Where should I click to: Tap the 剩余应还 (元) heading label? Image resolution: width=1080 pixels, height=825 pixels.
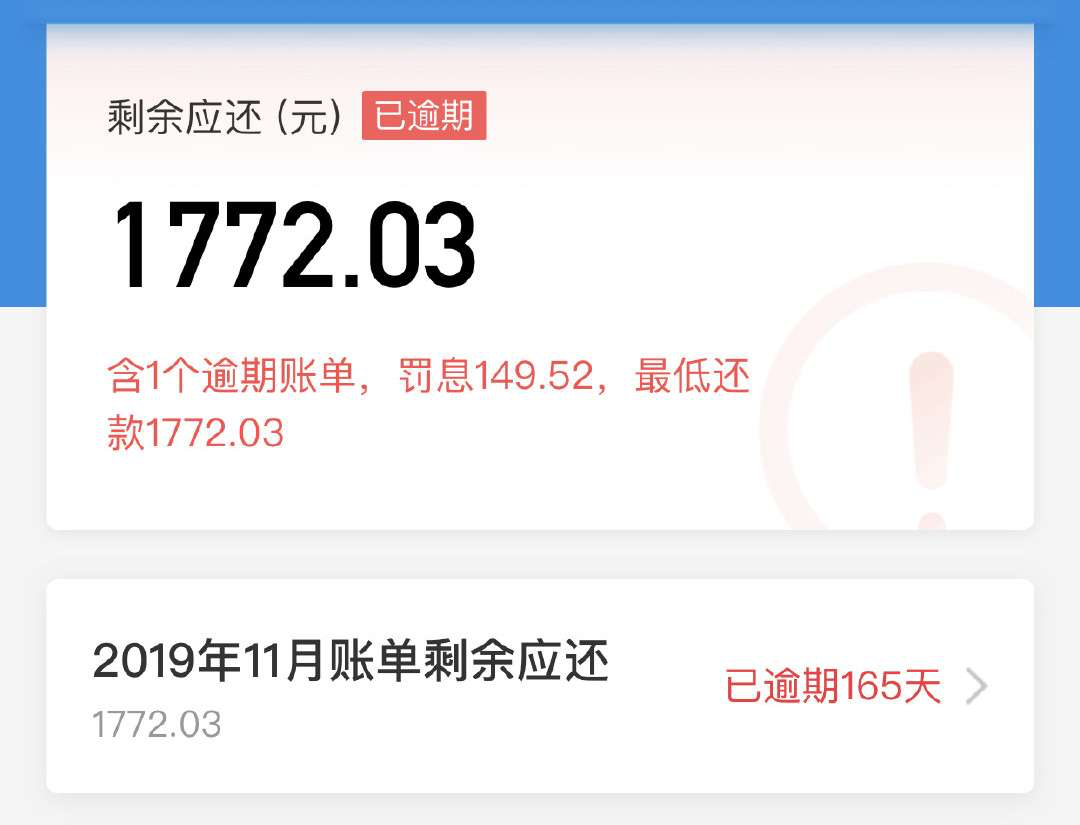coord(225,117)
